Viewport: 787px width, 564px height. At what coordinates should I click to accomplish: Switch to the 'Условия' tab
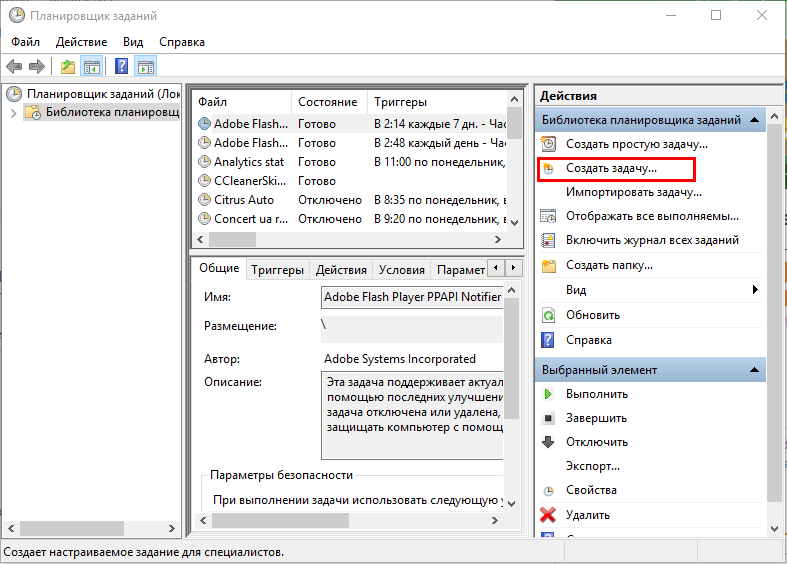click(x=402, y=270)
